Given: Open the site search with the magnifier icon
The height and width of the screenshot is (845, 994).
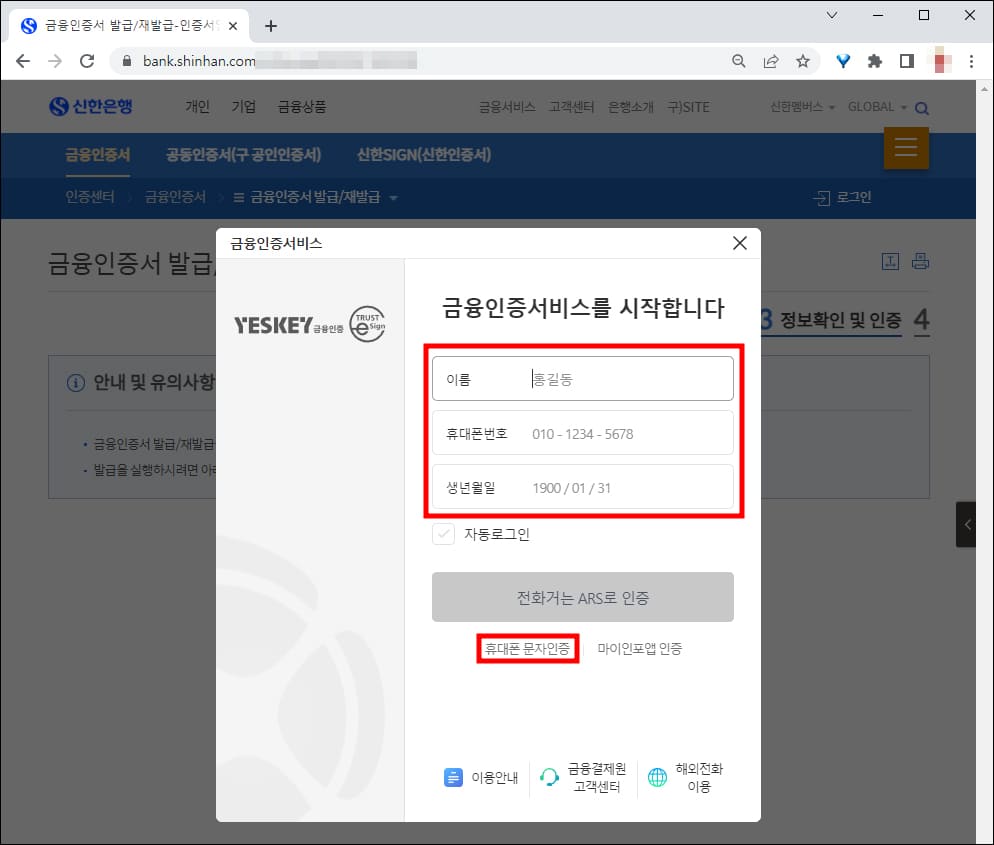Looking at the screenshot, I should pyautogui.click(x=921, y=107).
